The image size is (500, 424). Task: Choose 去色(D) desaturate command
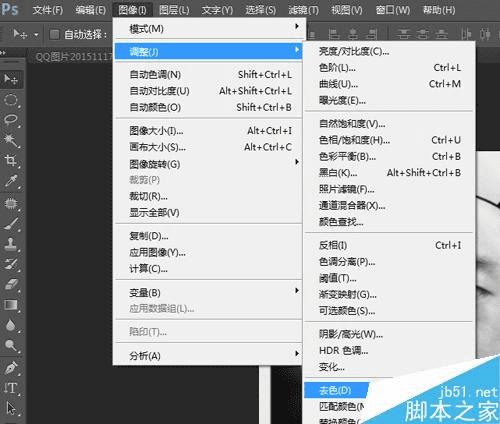point(337,390)
